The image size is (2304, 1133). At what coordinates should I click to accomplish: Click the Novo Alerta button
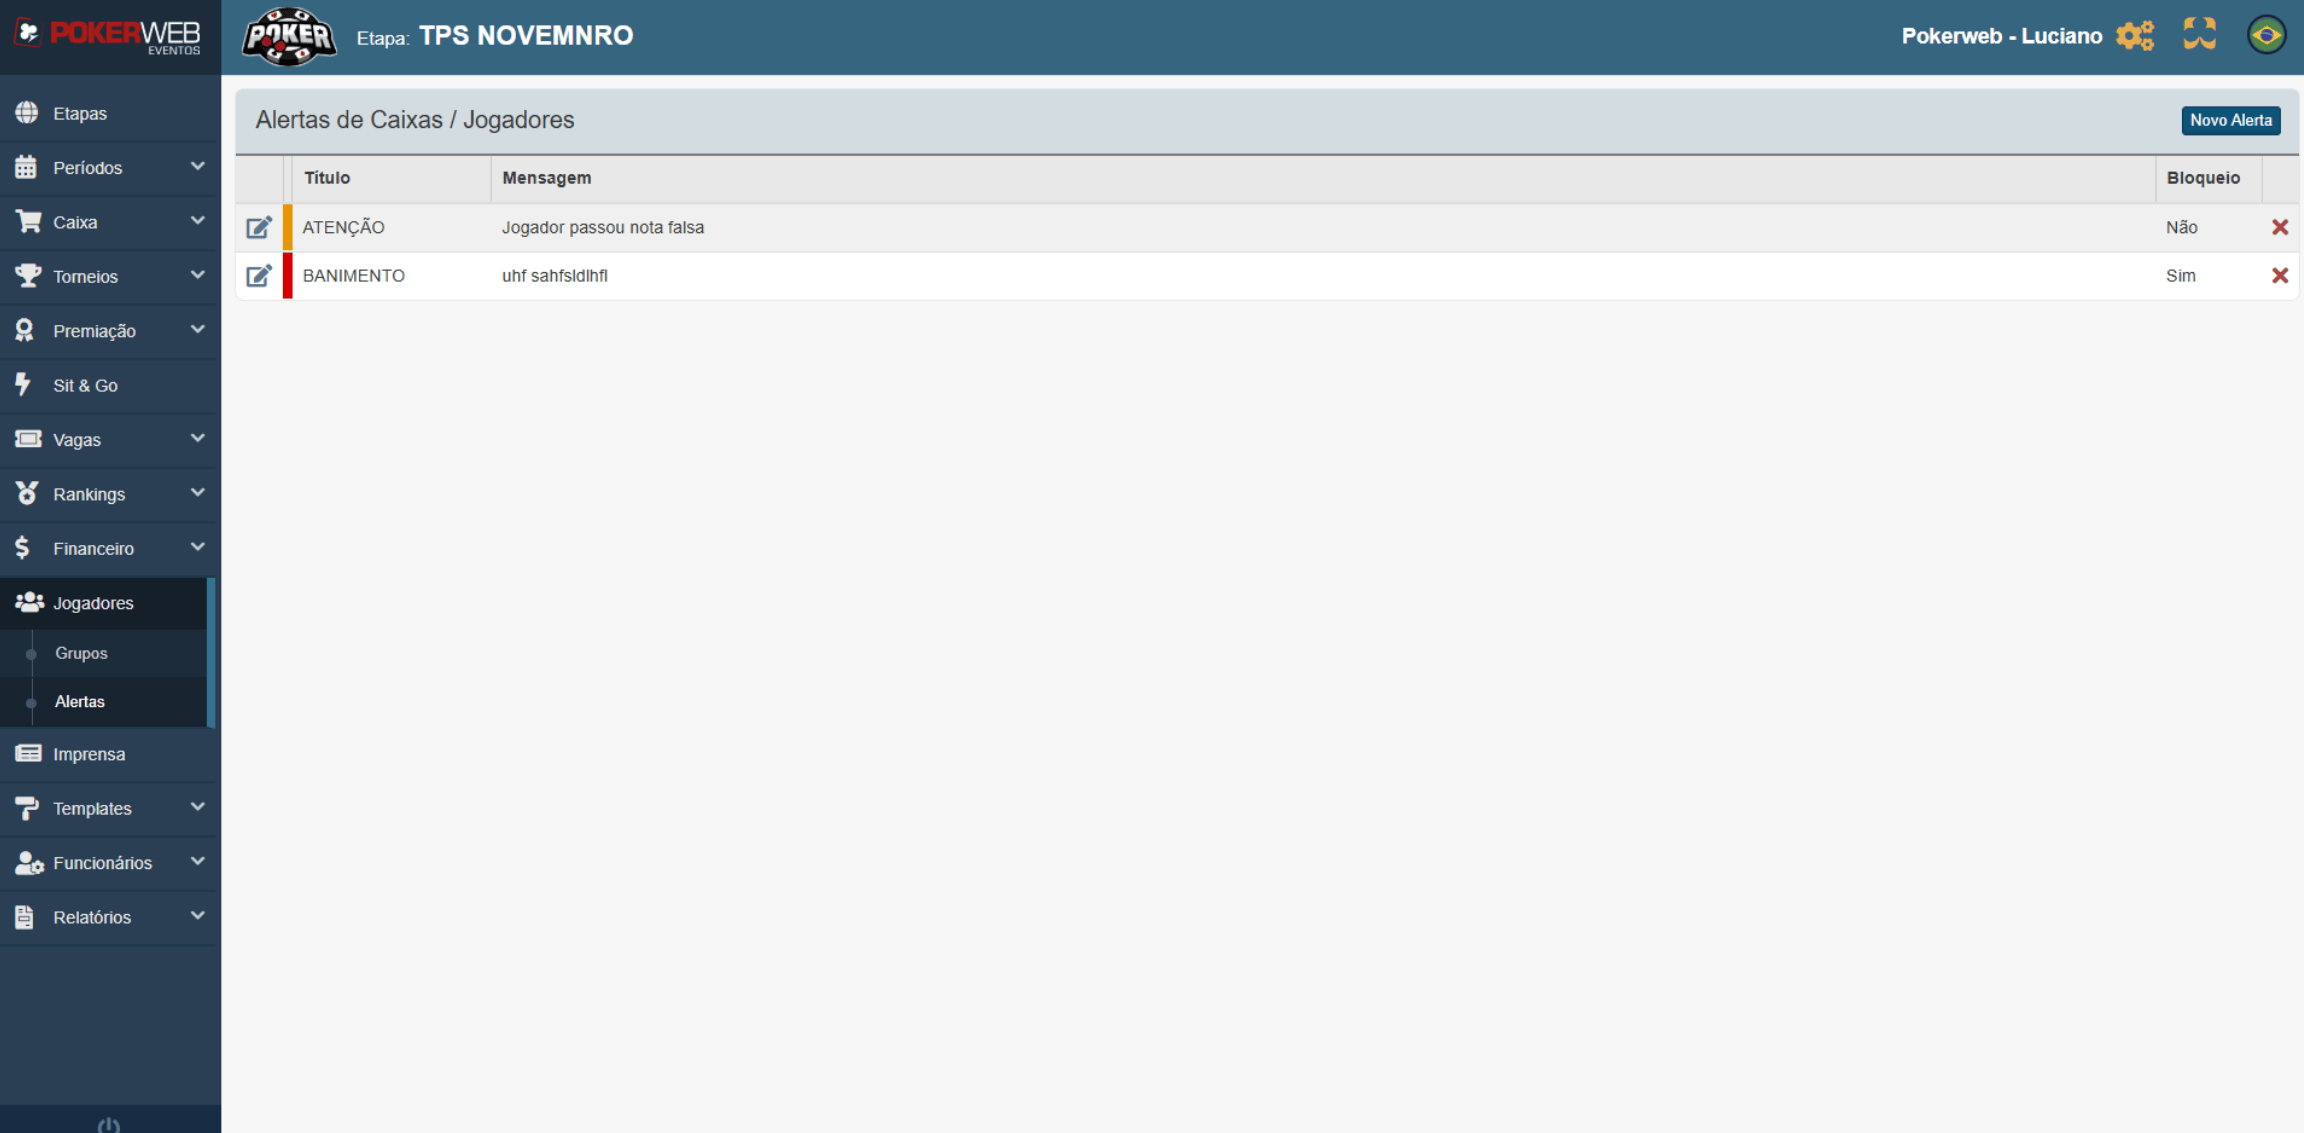pyautogui.click(x=2230, y=121)
